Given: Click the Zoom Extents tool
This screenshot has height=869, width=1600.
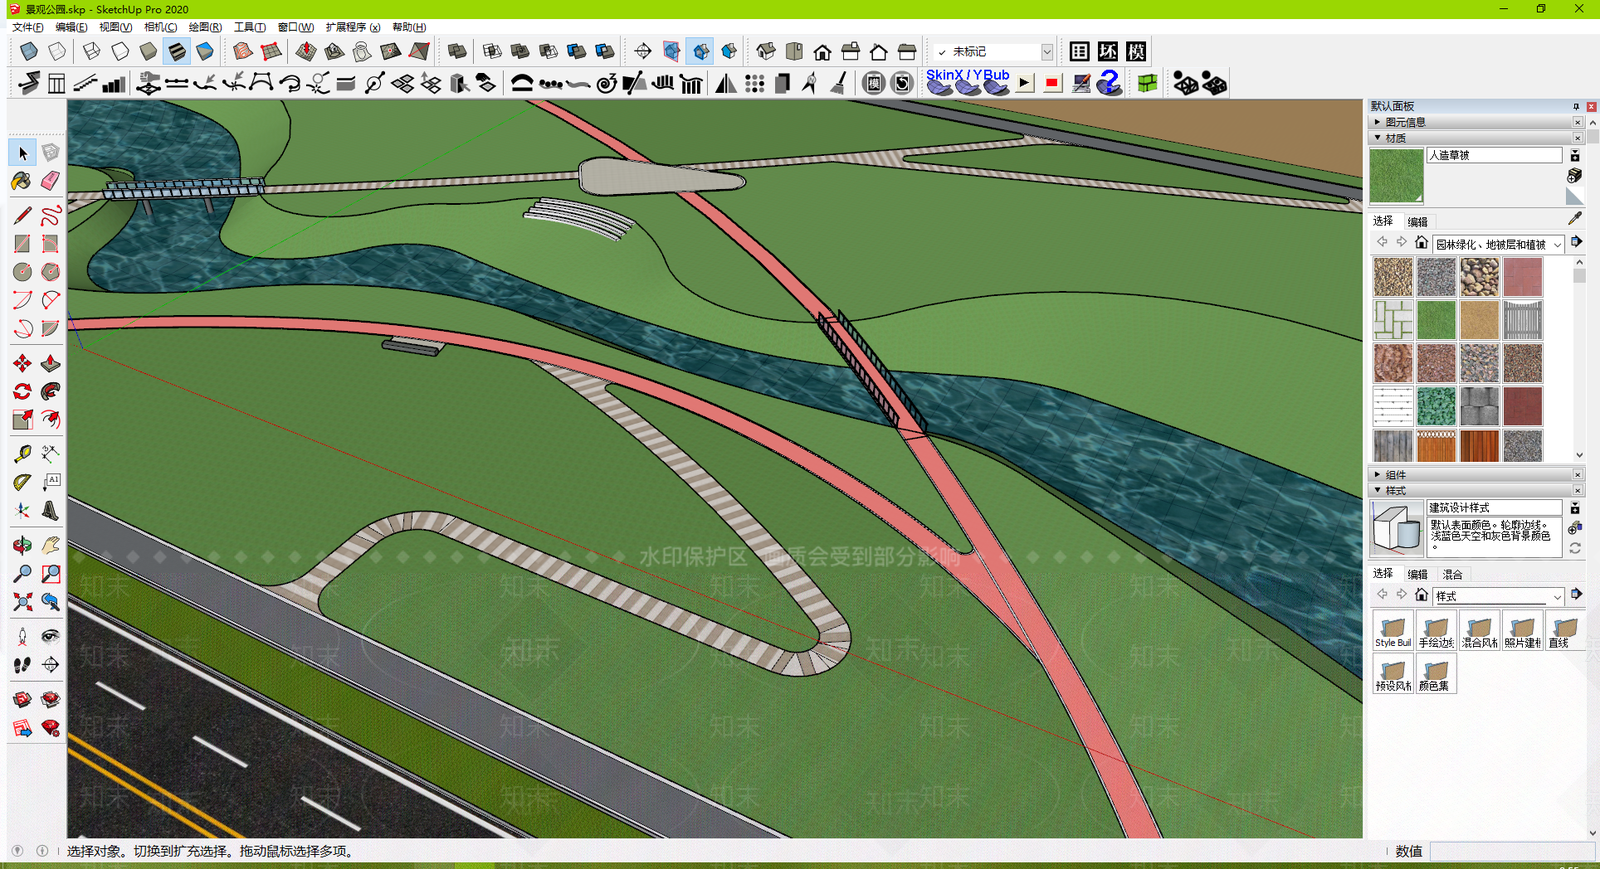Looking at the screenshot, I should point(22,601).
